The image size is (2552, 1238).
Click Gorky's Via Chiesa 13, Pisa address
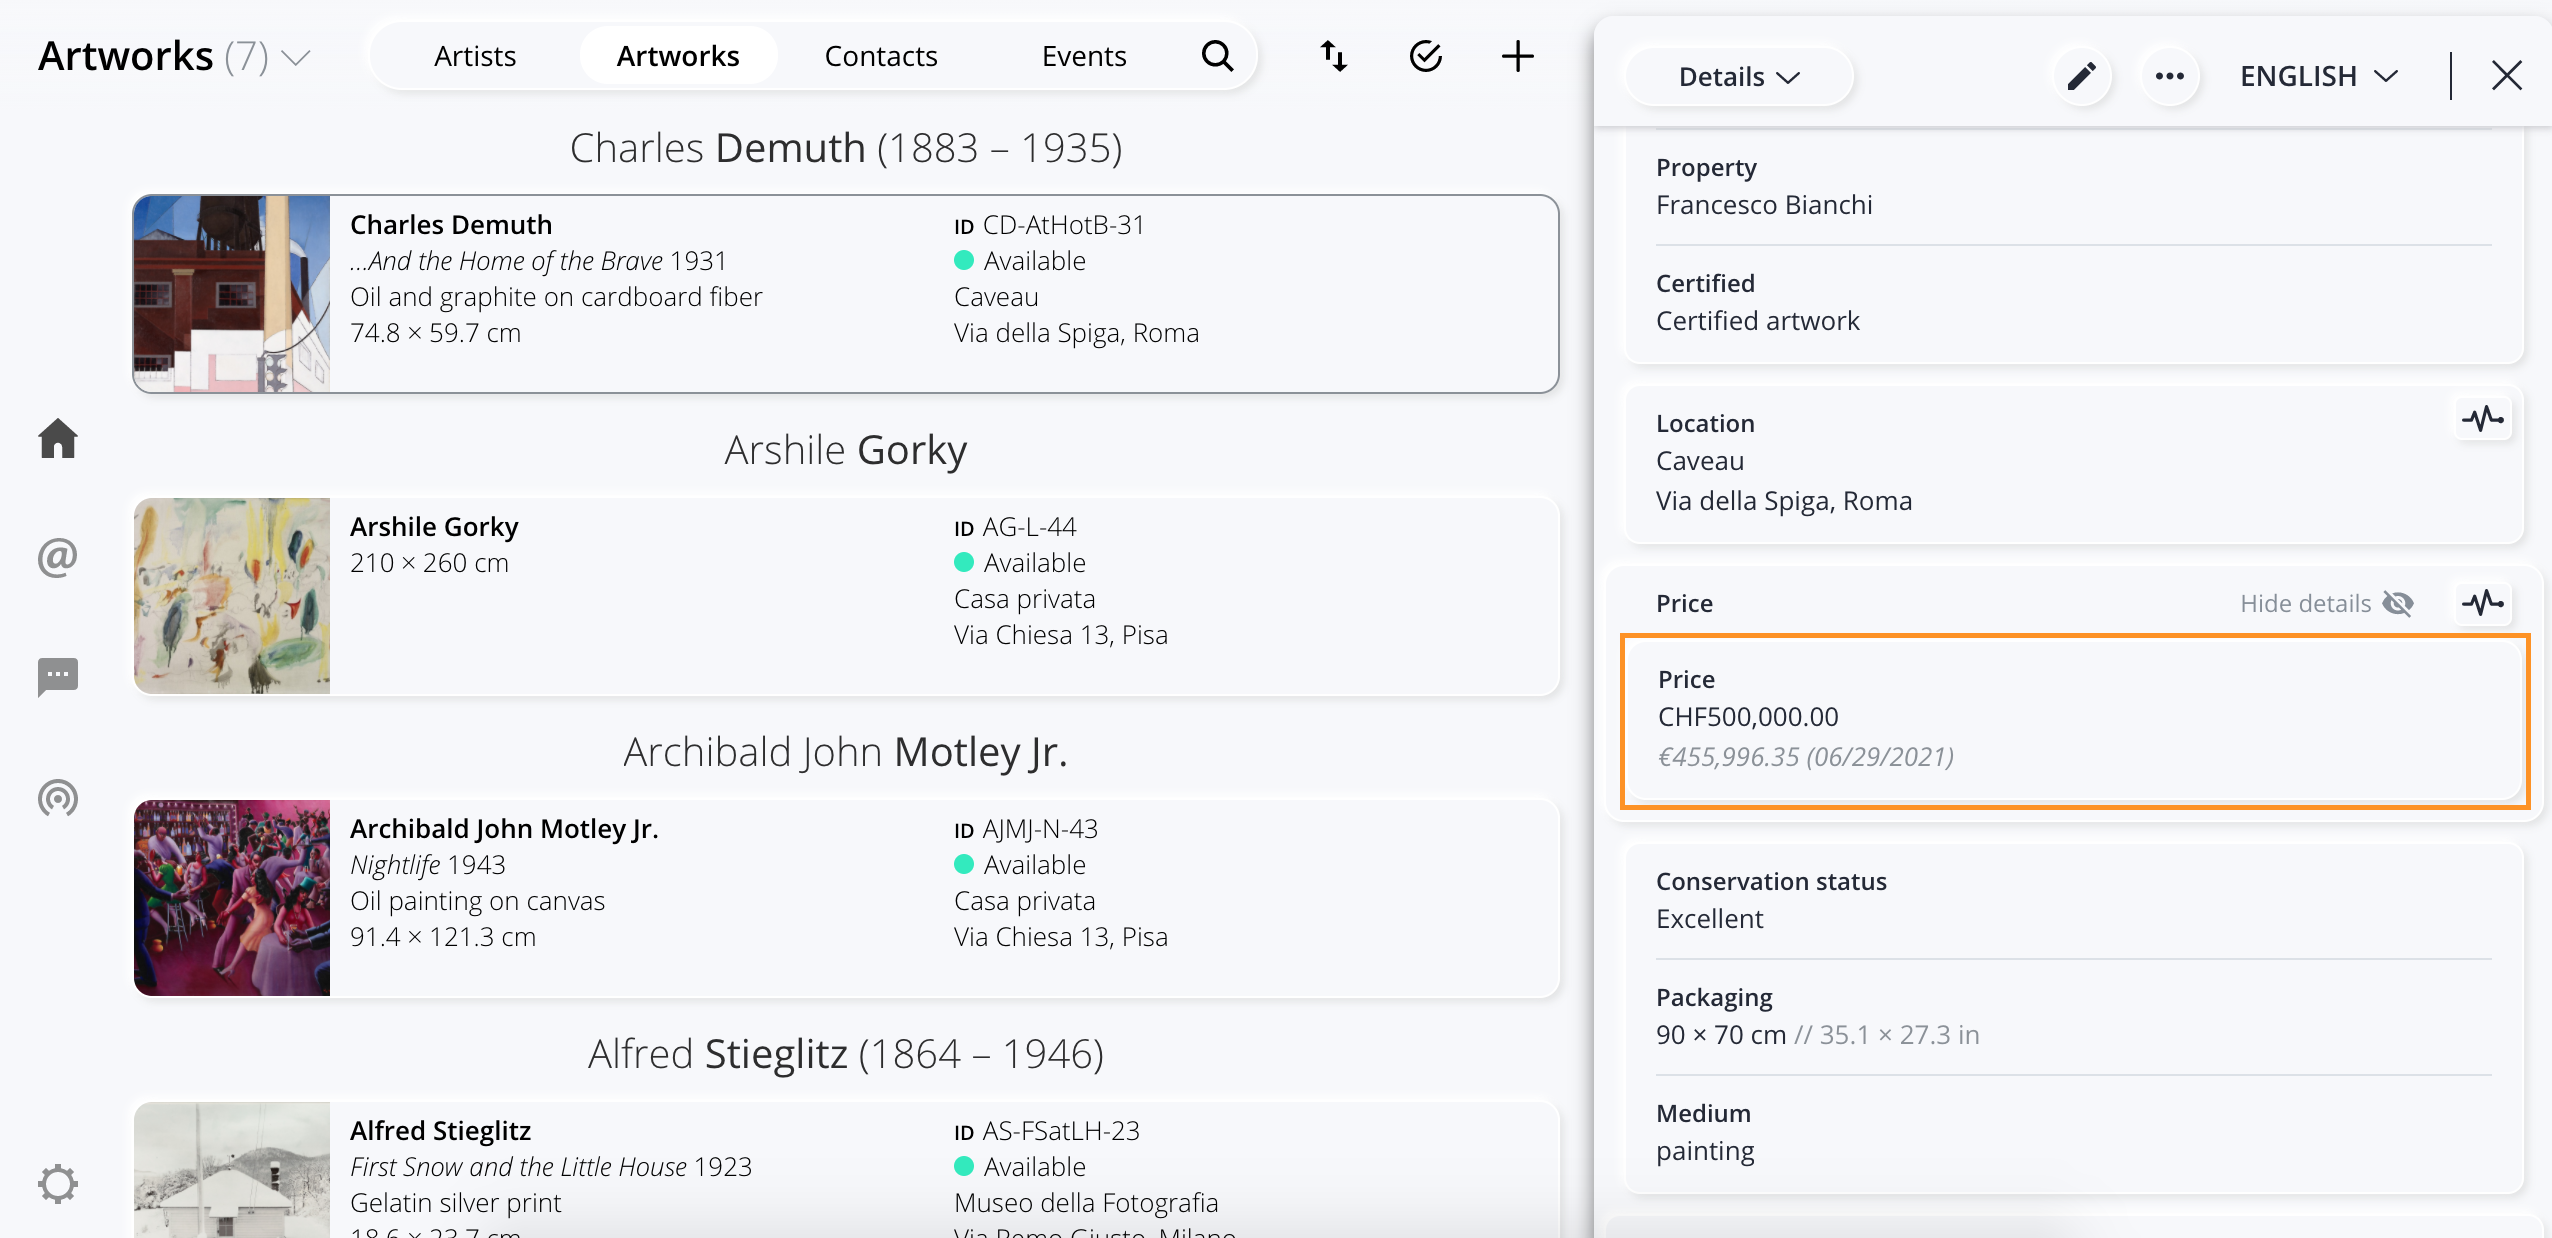click(x=1061, y=635)
